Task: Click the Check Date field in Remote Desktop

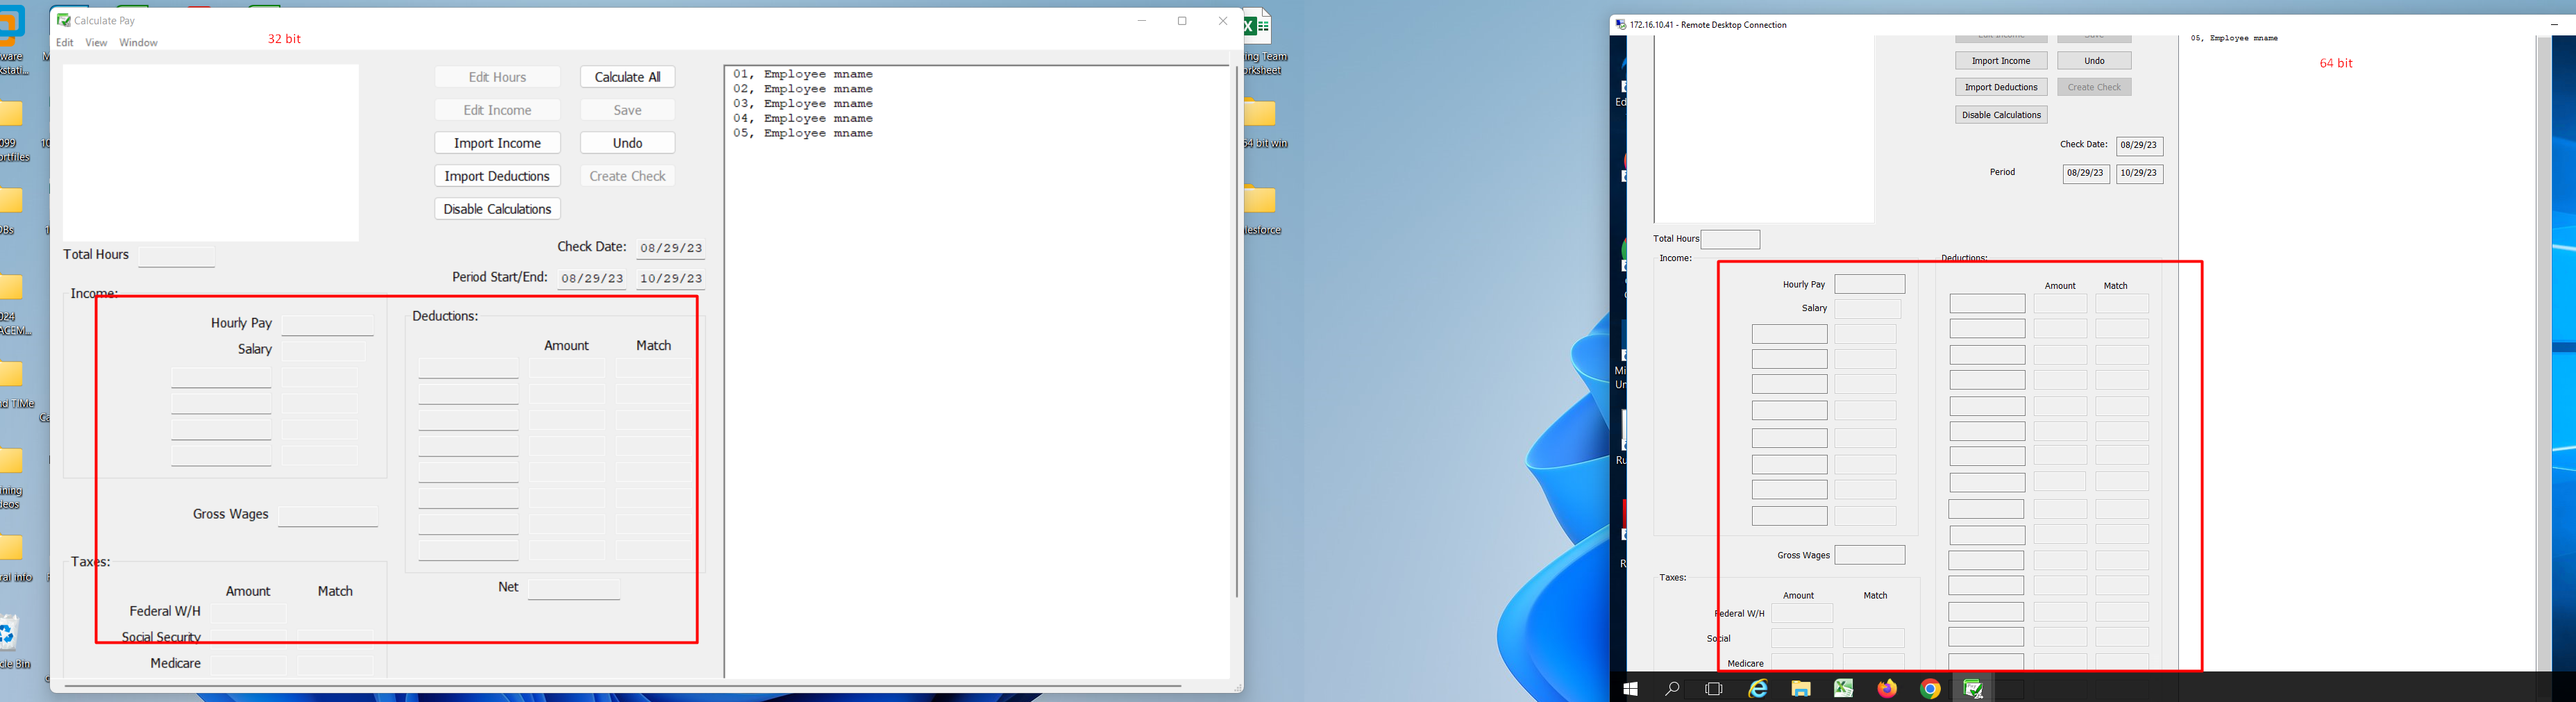Action: point(2140,146)
